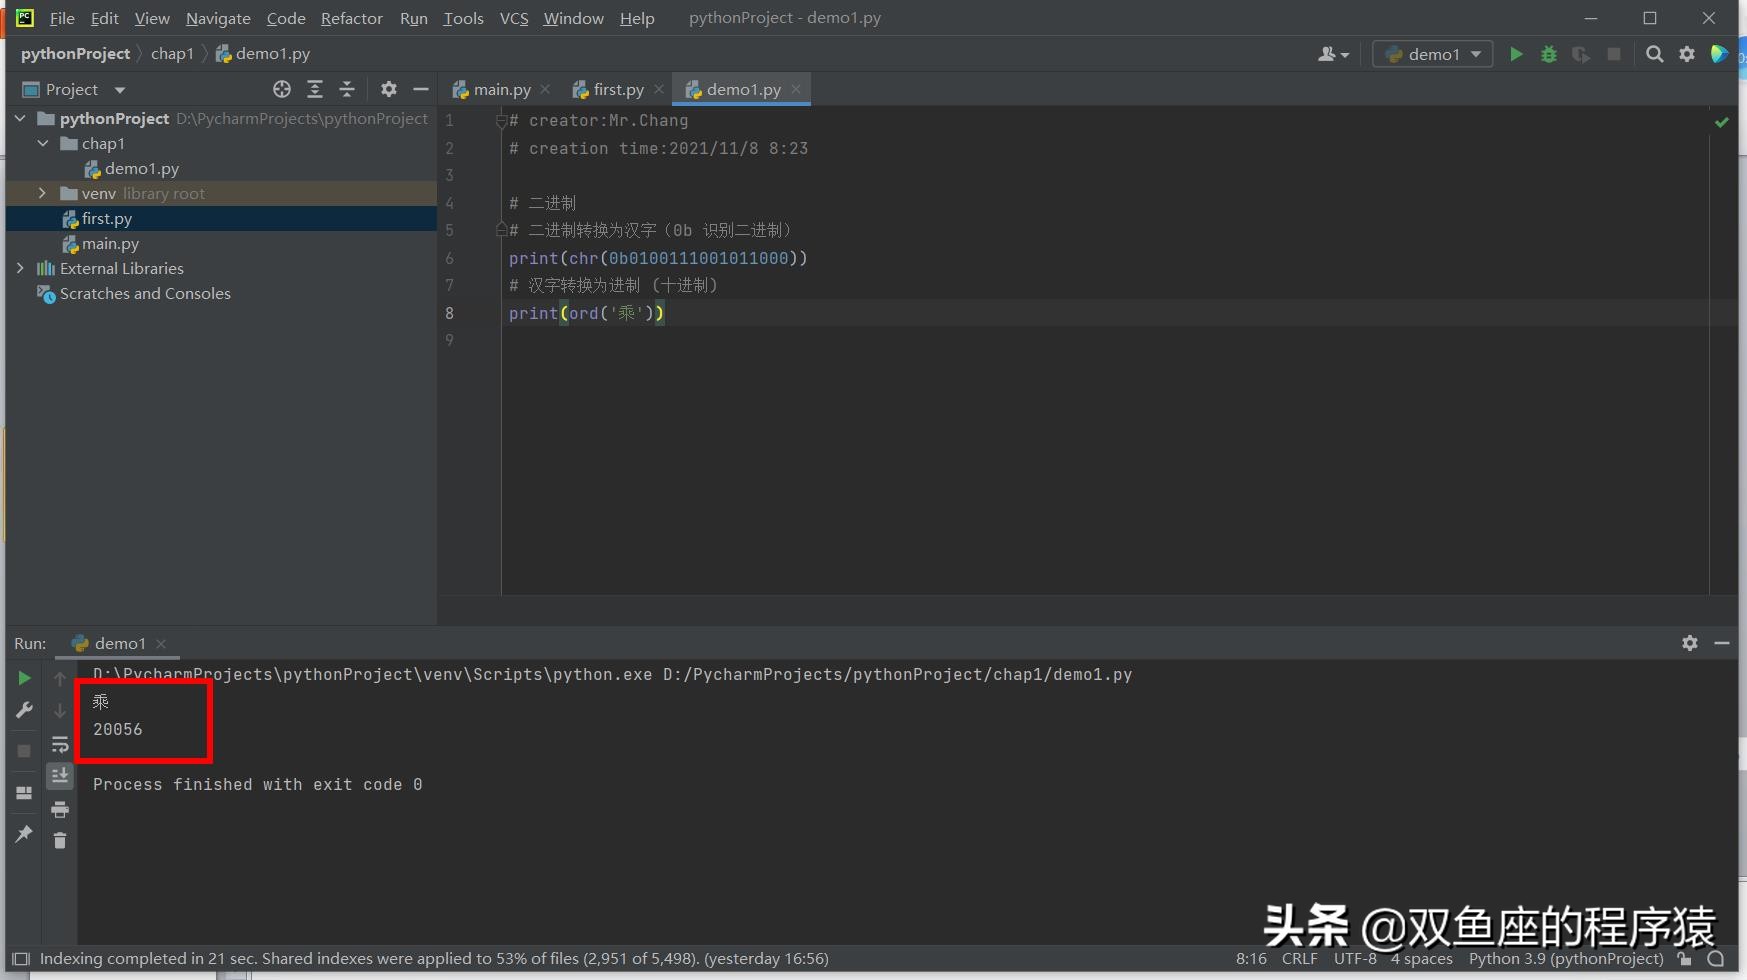Viewport: 1747px width, 980px height.
Task: Rerun demo1 from the run tool window
Action: click(24, 678)
